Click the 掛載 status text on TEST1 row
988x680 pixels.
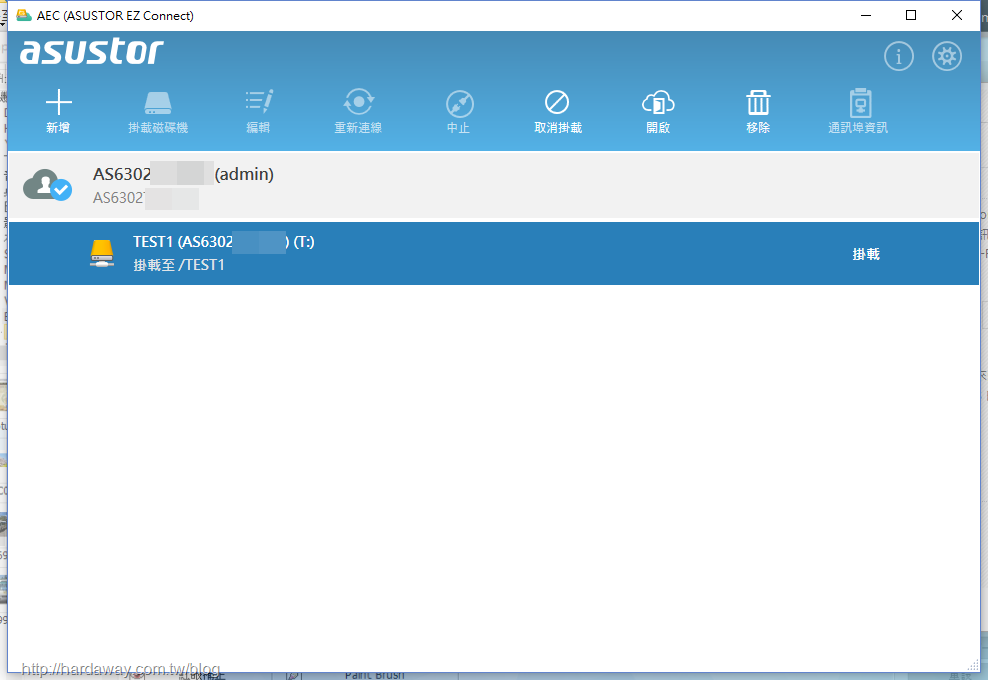pyautogui.click(x=866, y=254)
